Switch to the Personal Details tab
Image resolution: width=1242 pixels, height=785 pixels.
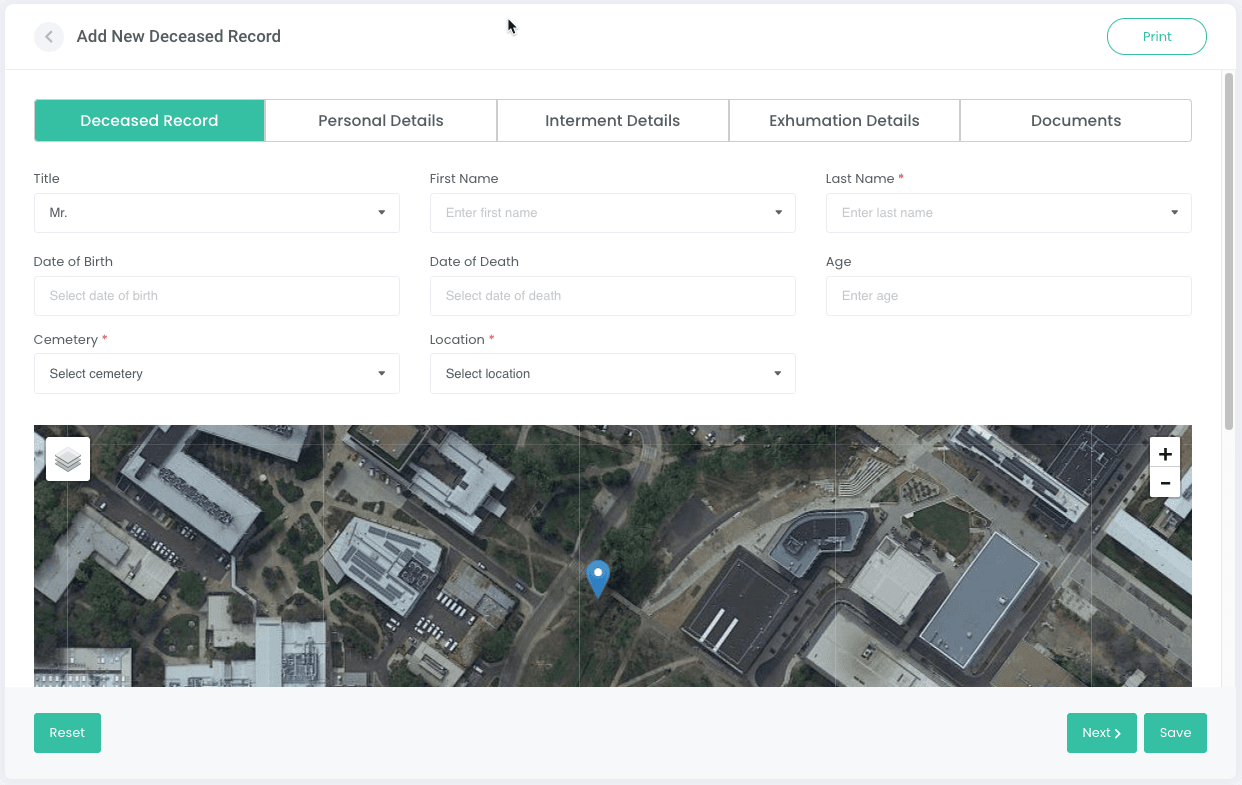pyautogui.click(x=380, y=121)
